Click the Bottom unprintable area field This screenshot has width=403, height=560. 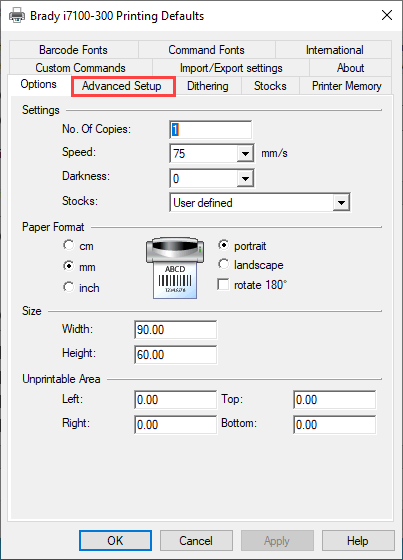(x=334, y=425)
